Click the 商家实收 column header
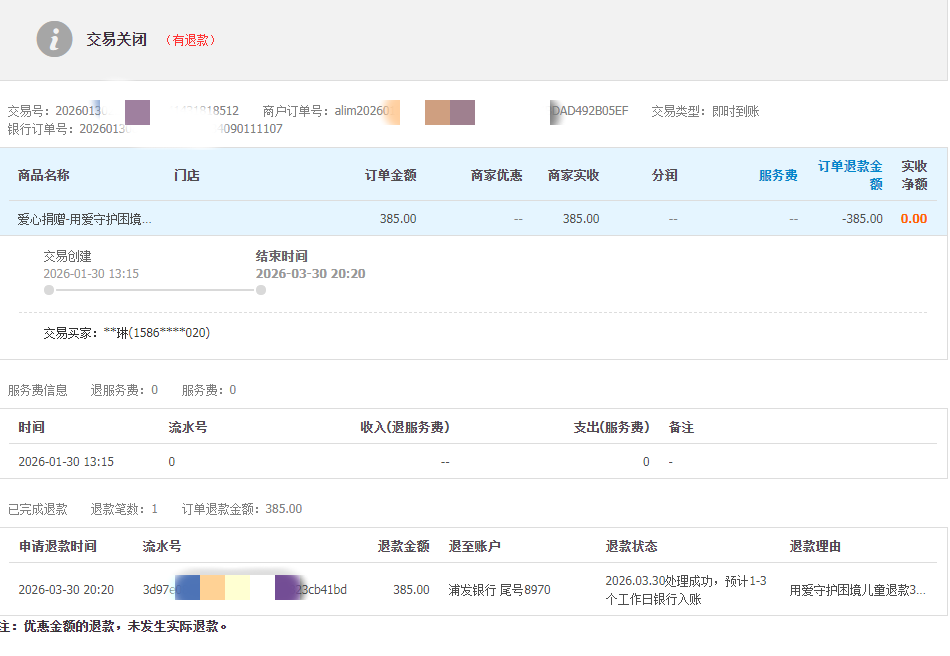 [574, 175]
